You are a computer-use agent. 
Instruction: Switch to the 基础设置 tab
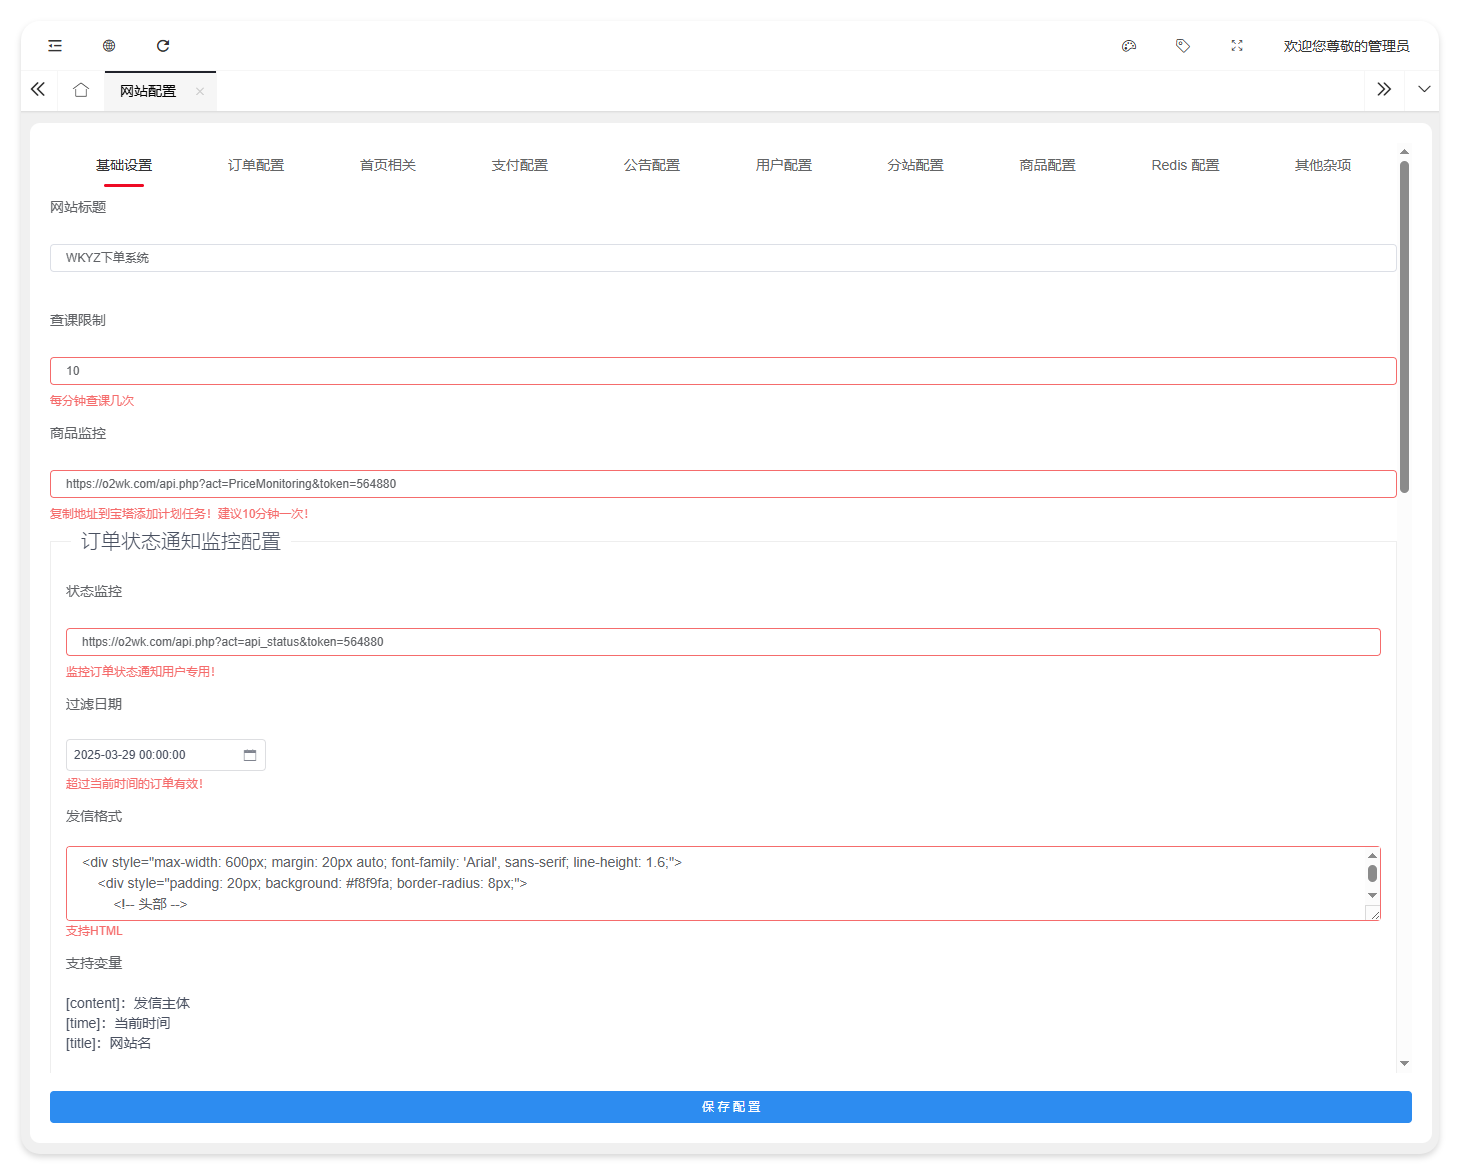[x=124, y=165]
